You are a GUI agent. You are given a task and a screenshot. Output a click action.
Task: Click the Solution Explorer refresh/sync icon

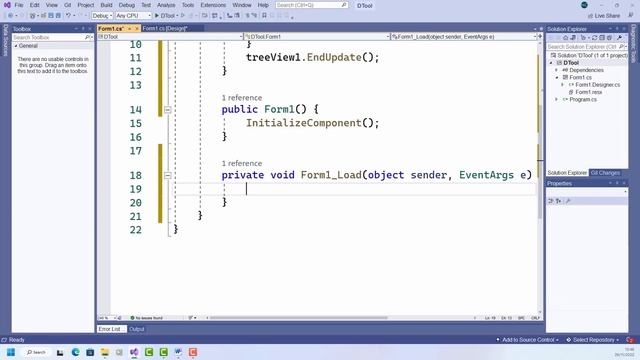tap(594, 38)
